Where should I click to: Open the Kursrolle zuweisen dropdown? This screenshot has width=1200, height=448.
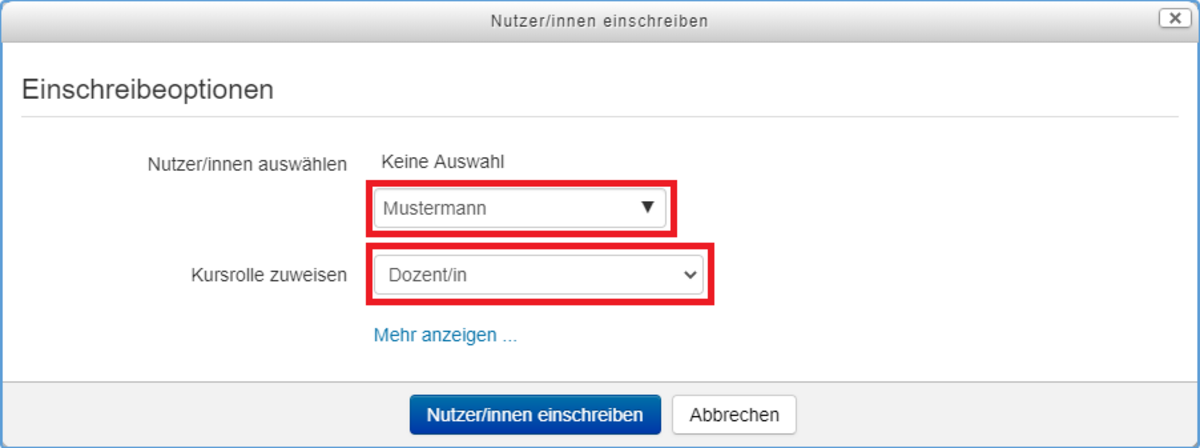[x=538, y=275]
